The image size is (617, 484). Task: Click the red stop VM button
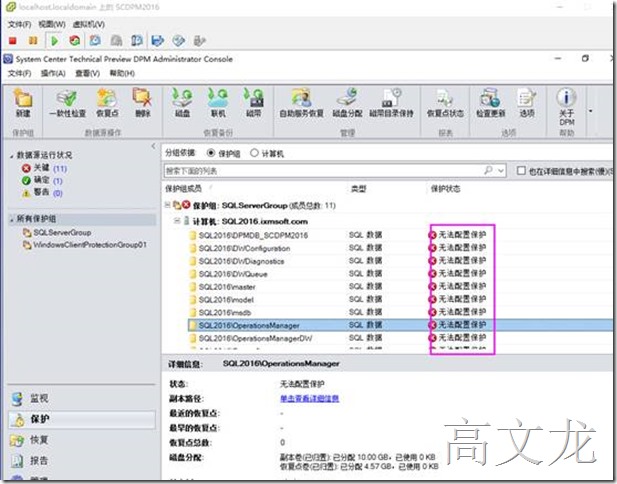pyautogui.click(x=13, y=41)
